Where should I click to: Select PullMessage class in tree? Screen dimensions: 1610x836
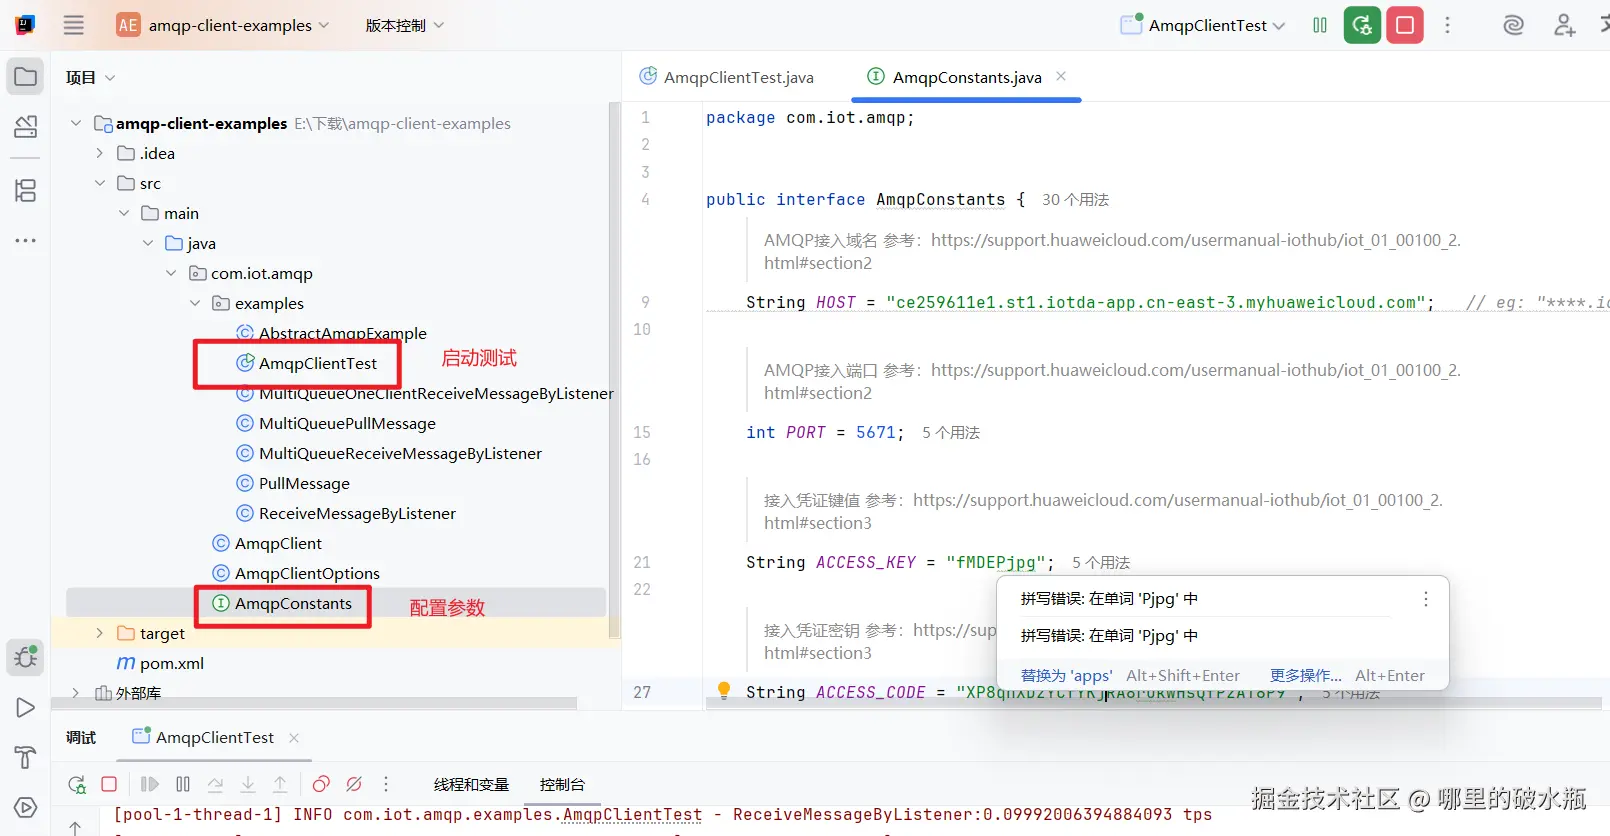coord(304,483)
